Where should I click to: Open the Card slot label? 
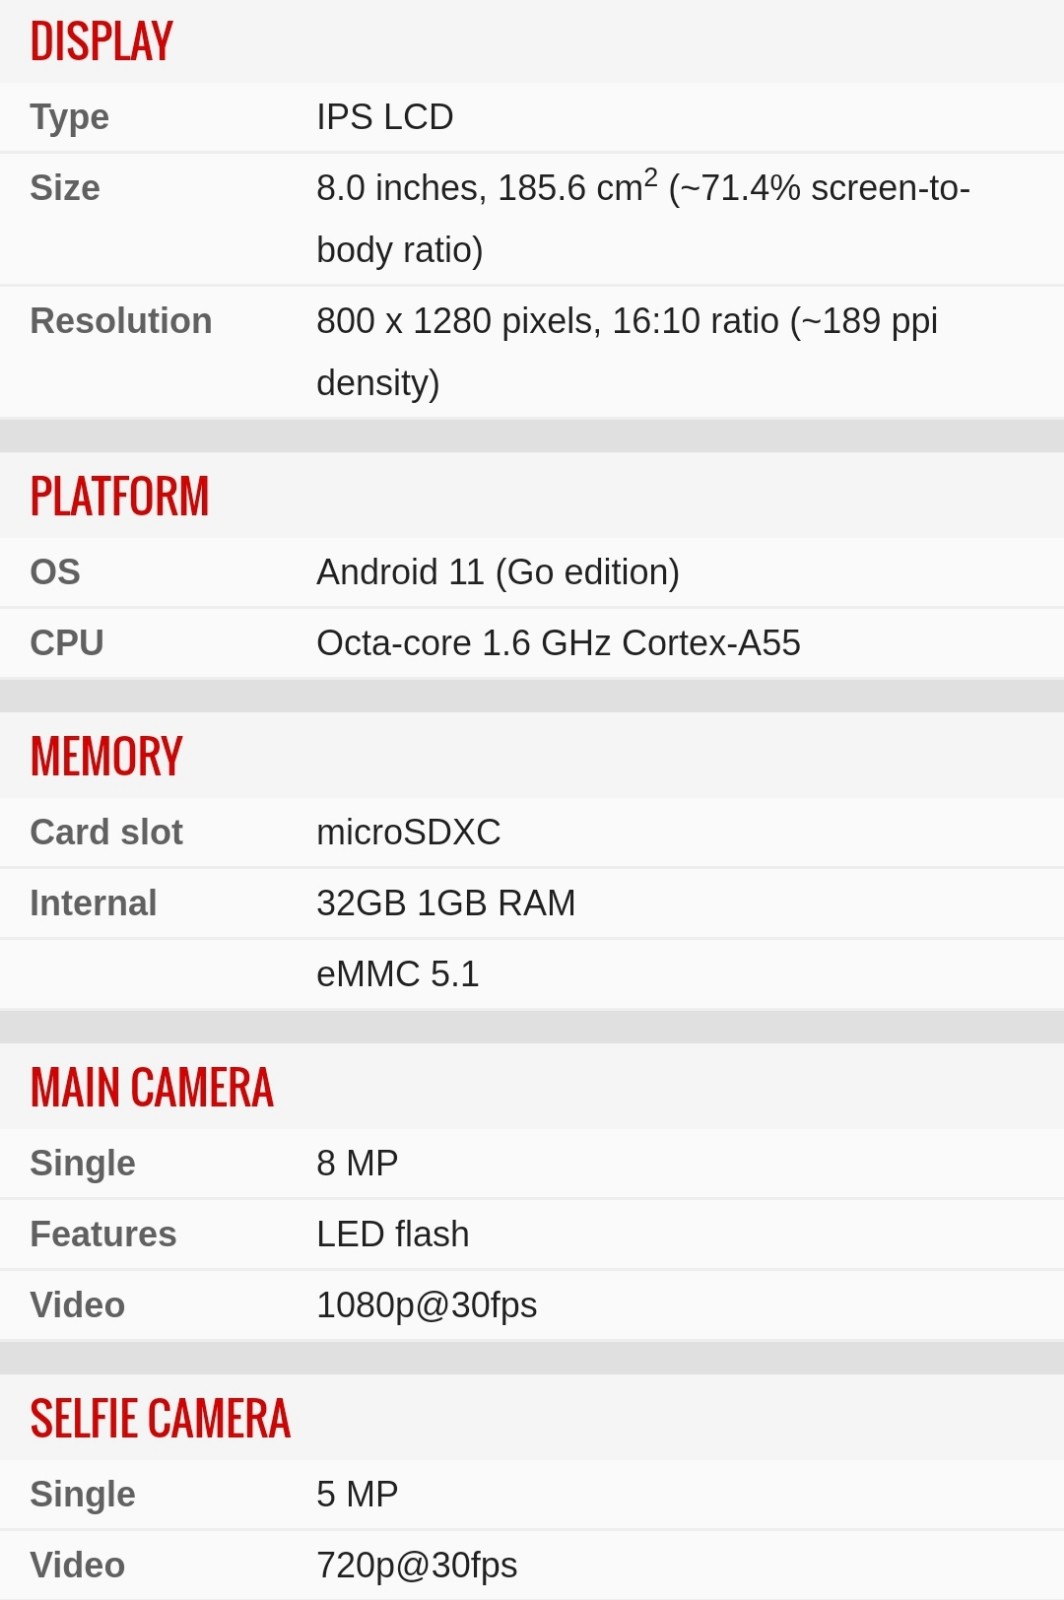[x=106, y=832]
